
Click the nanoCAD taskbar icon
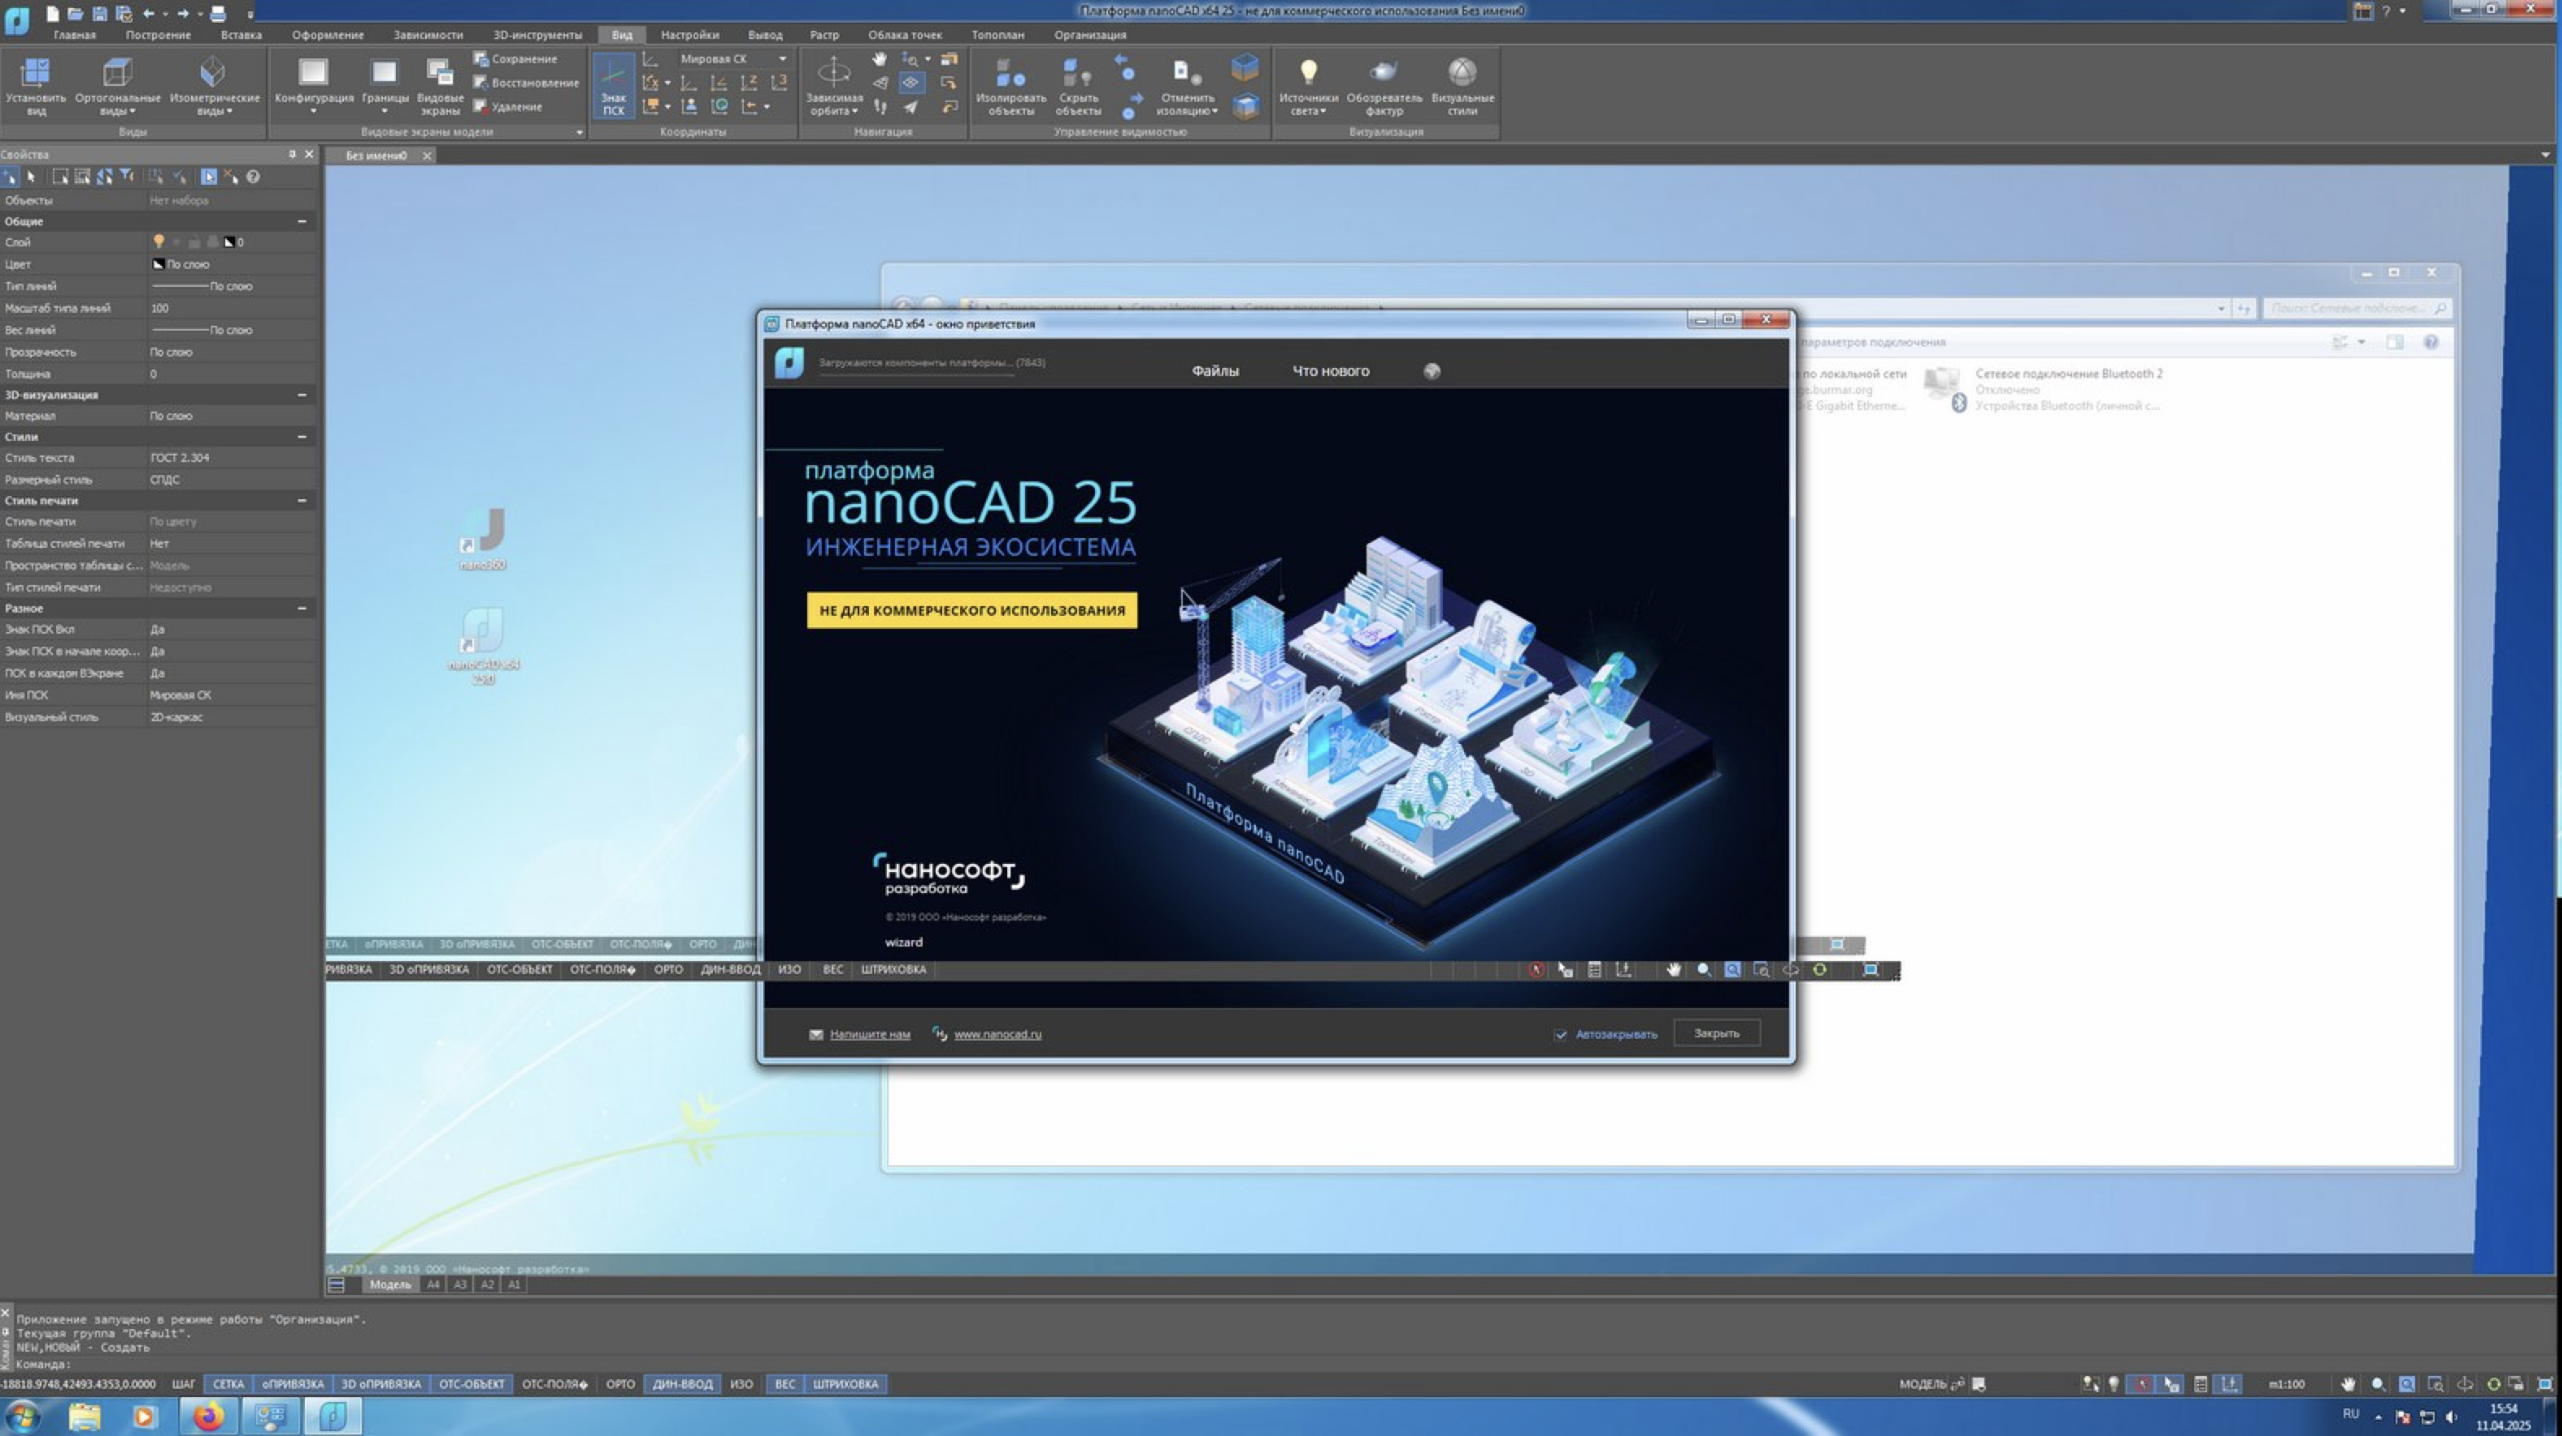point(333,1416)
